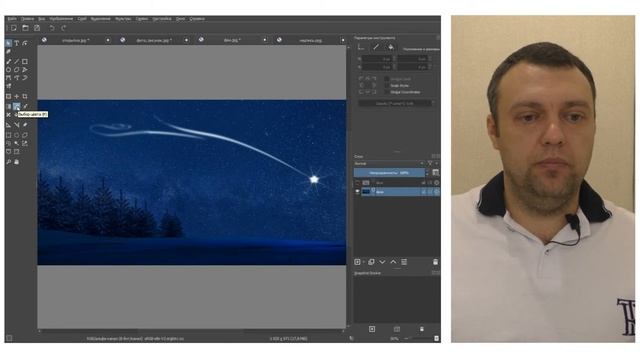Screen dimensions: 640x360
Task: Select the Elliptical Selection tool
Action: (x=17, y=135)
